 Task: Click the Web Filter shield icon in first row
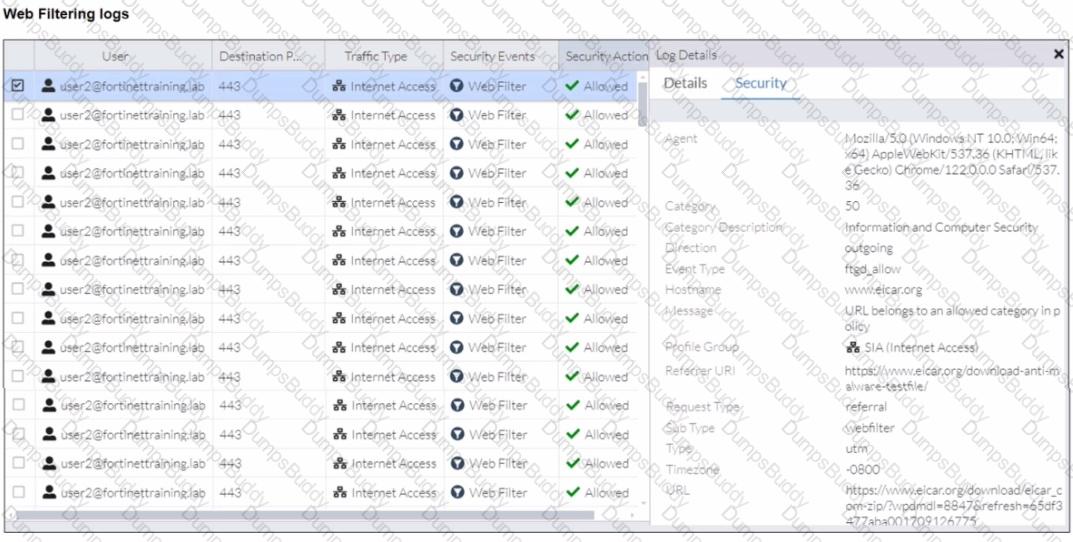(x=457, y=86)
